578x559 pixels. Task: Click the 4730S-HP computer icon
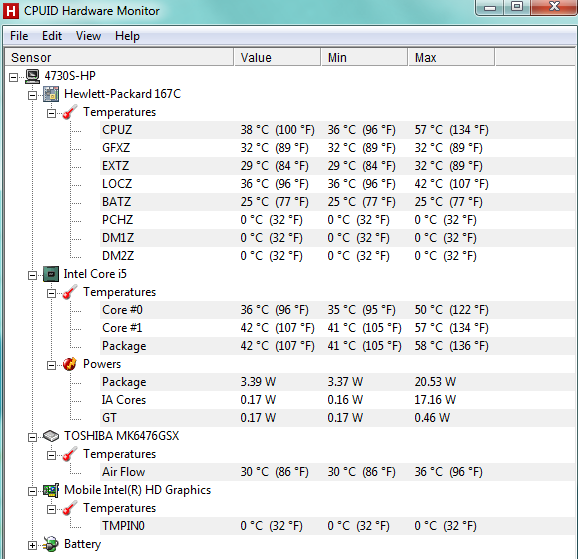[32, 76]
